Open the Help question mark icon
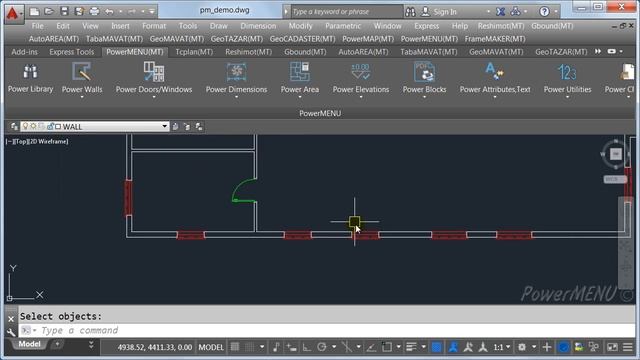640x360 pixels. pos(544,12)
